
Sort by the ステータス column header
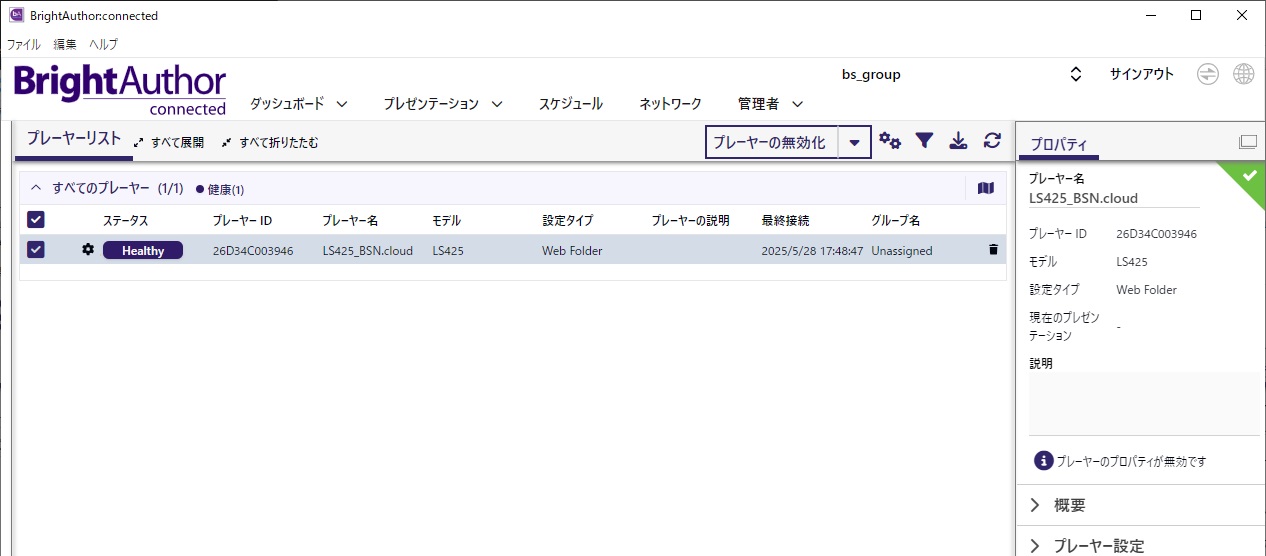[126, 220]
